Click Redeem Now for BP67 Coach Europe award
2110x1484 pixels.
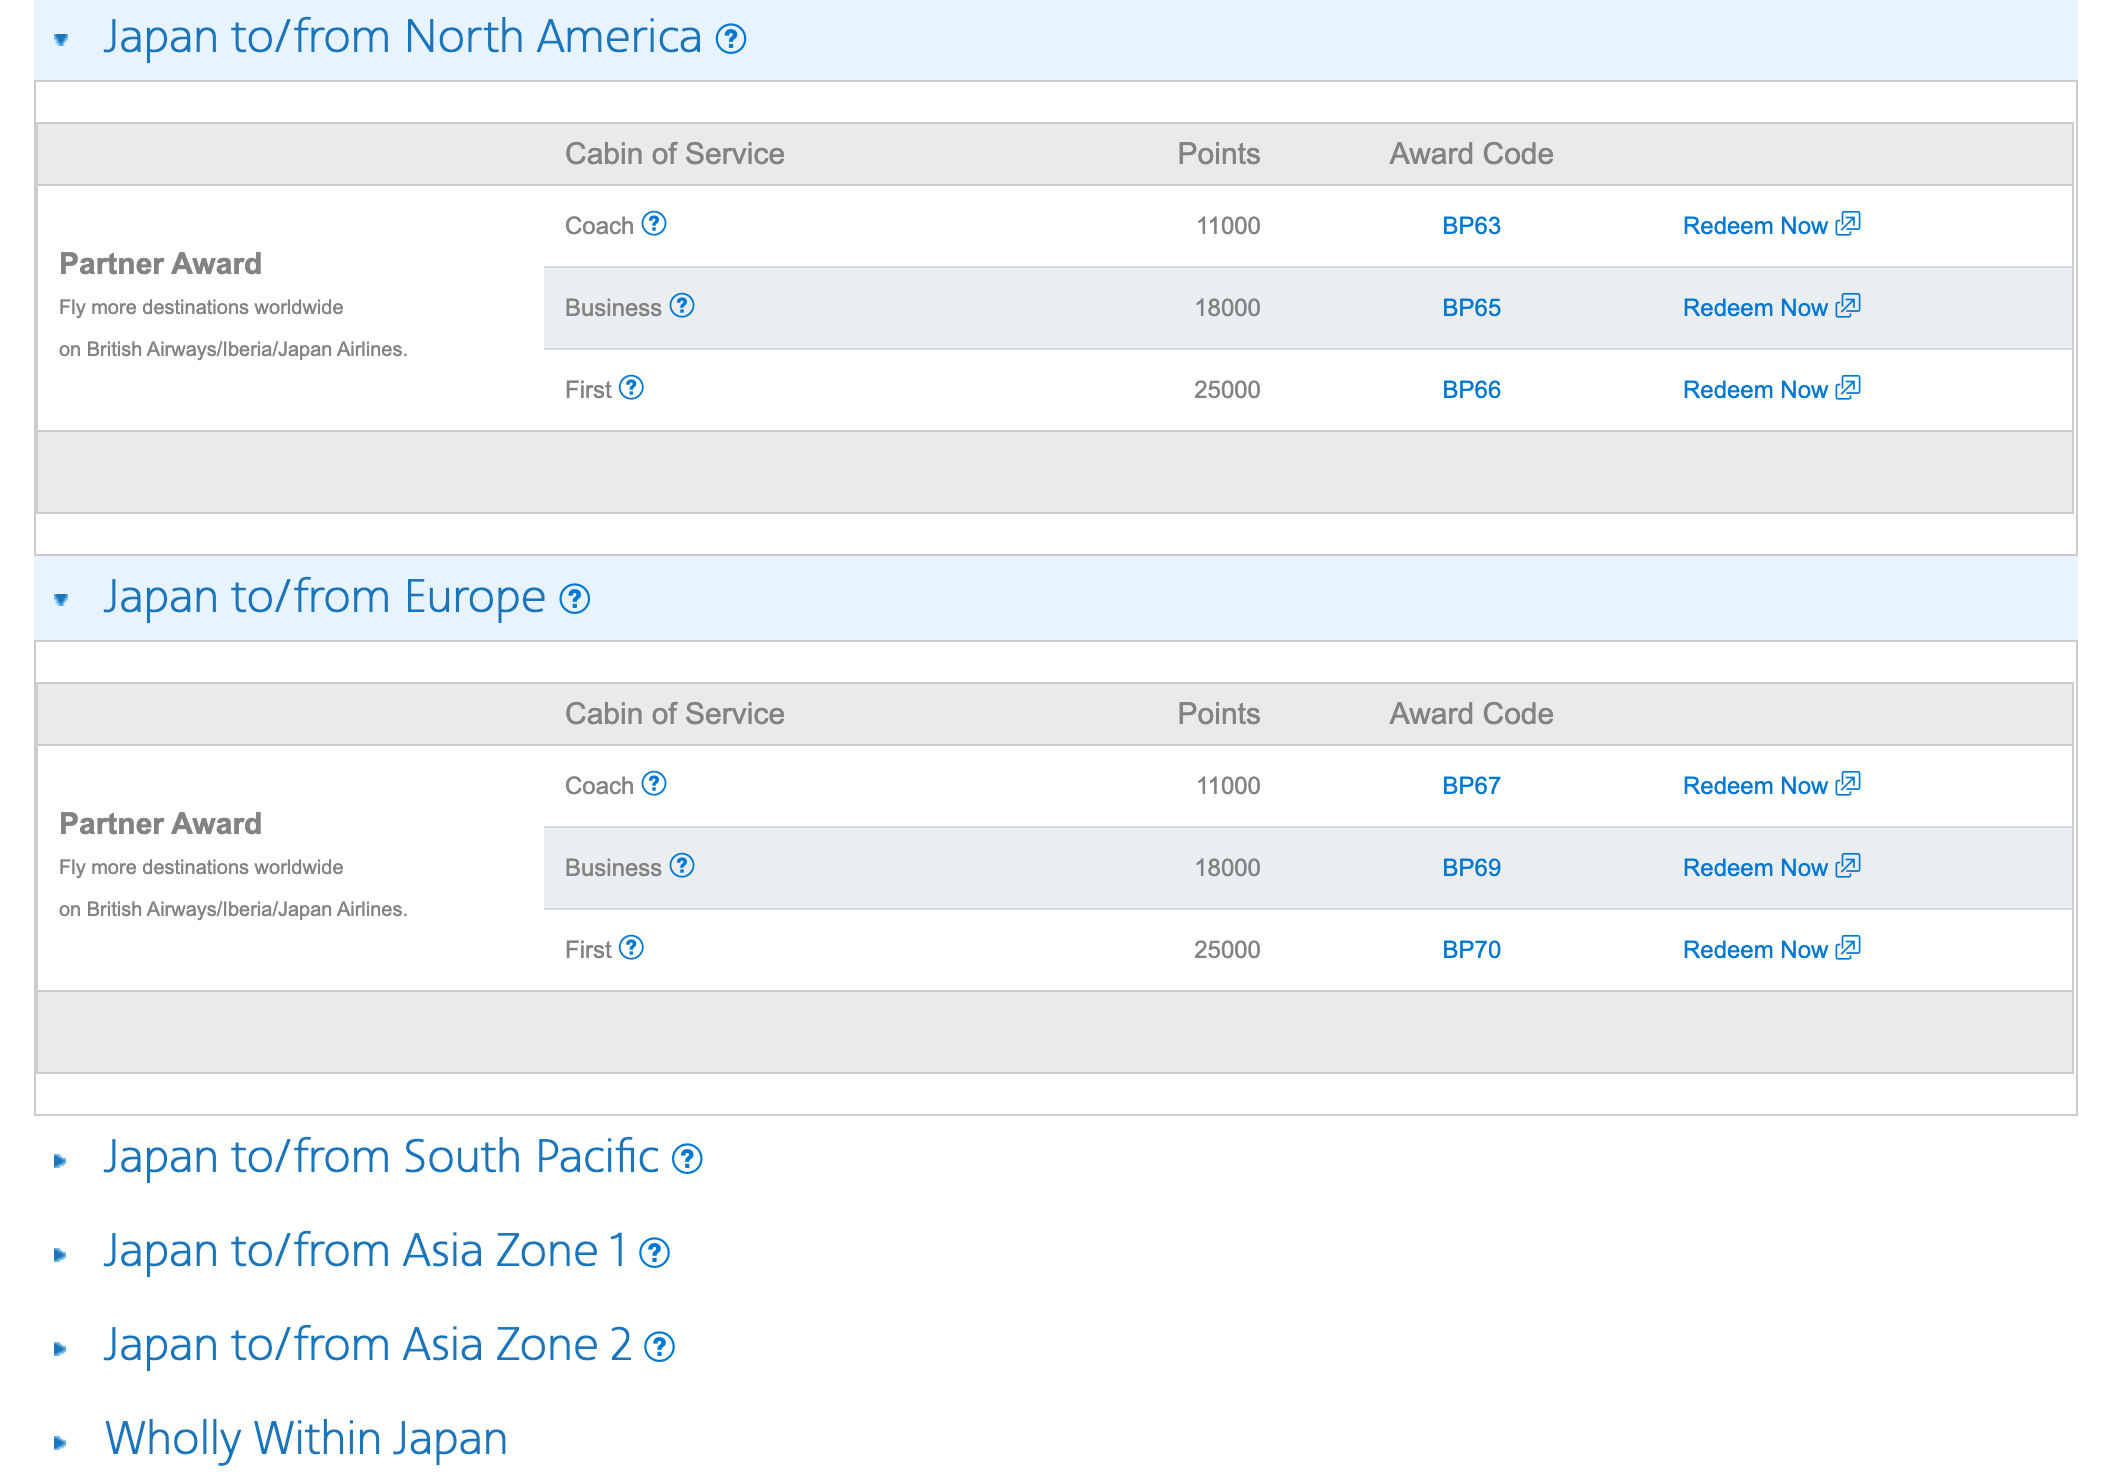[x=1755, y=786]
